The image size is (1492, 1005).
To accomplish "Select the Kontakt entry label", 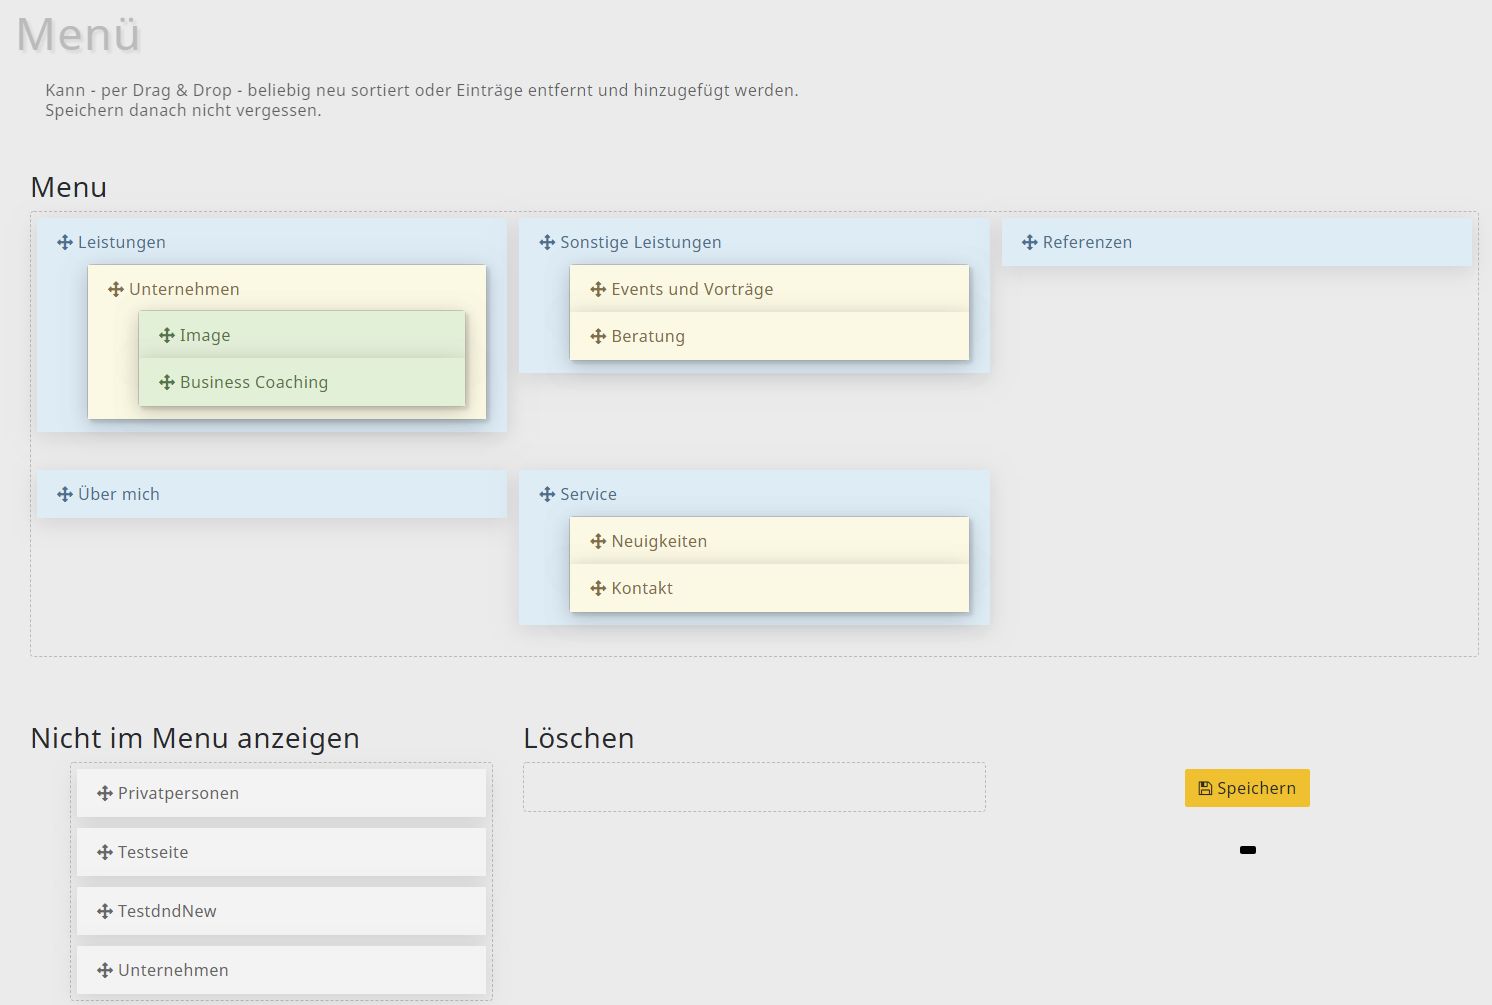I will tap(642, 588).
